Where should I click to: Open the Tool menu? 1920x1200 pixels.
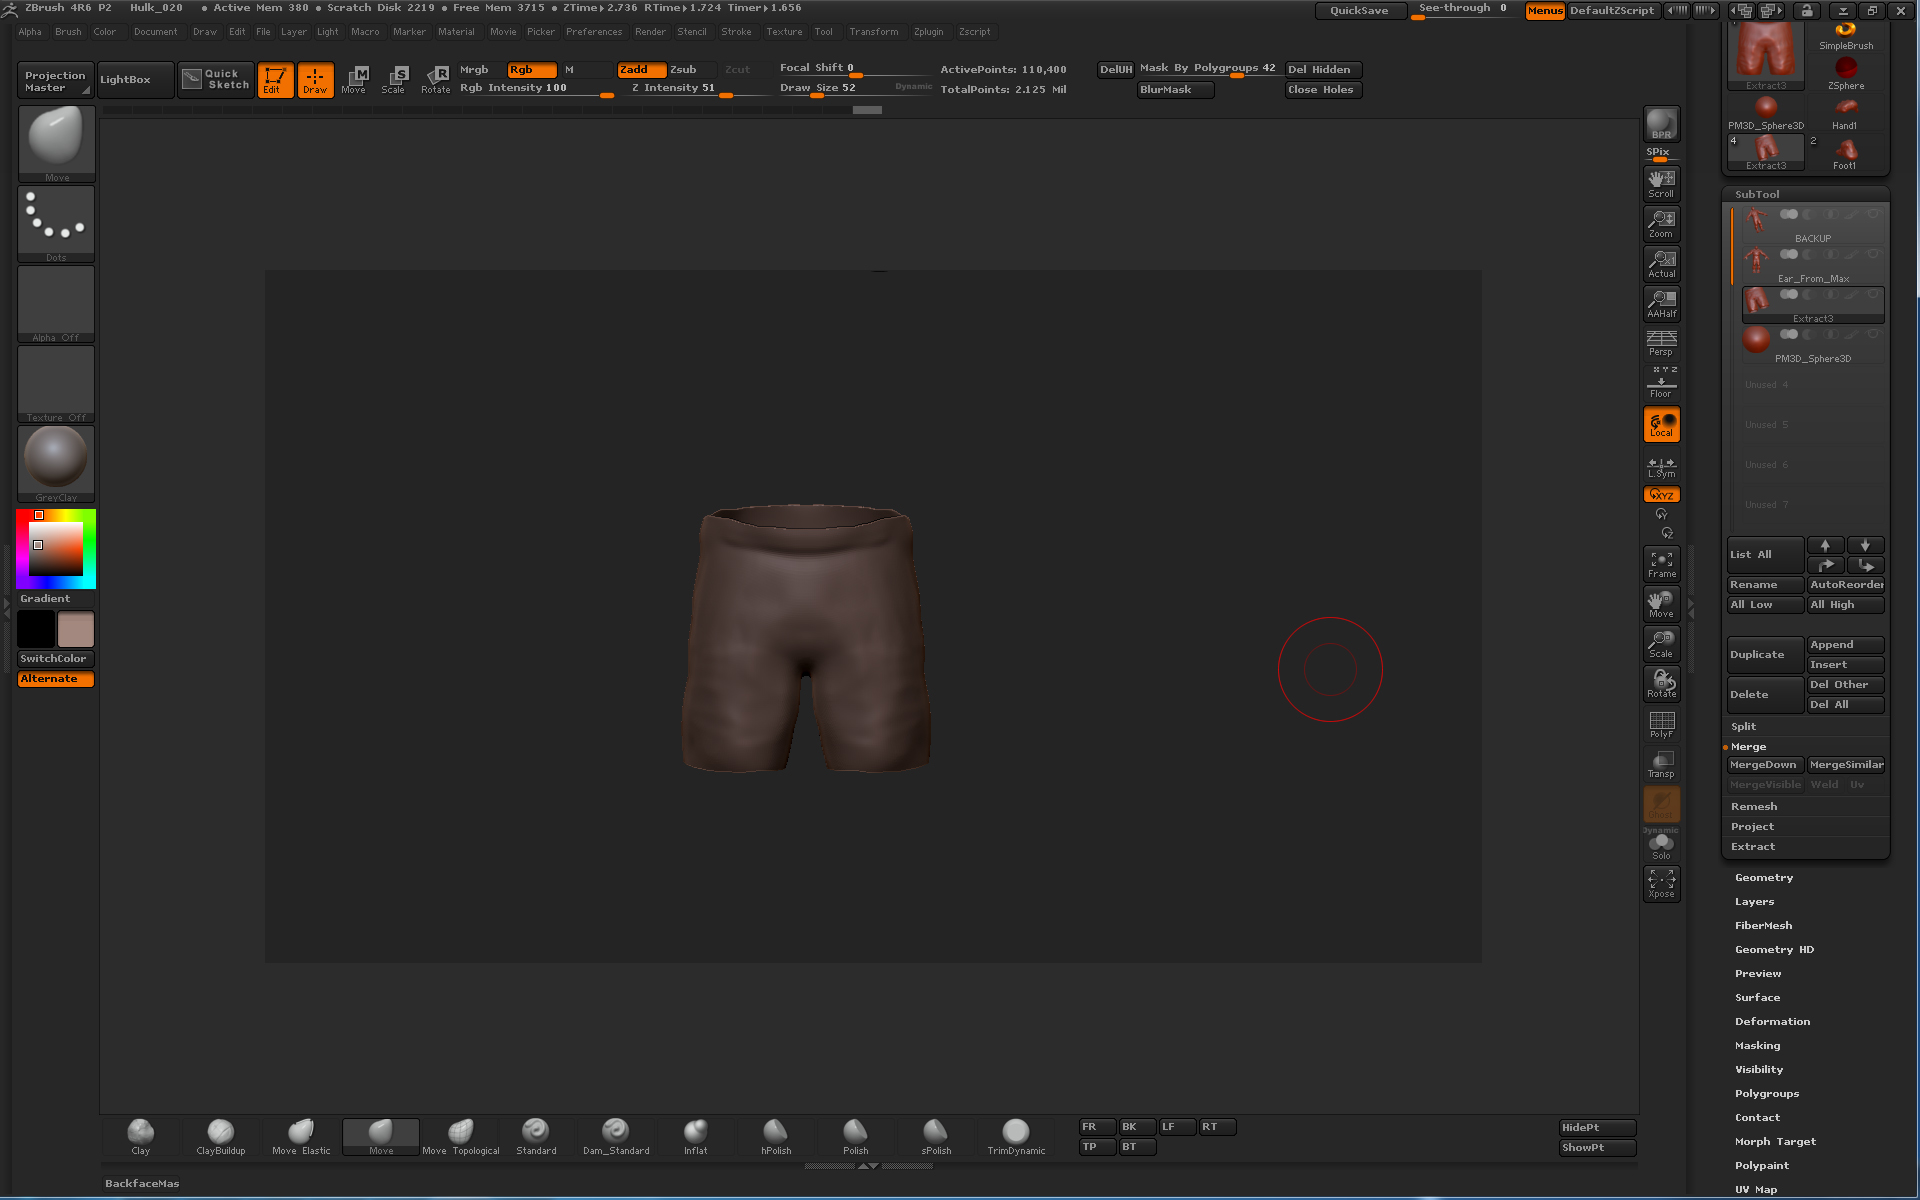click(823, 32)
